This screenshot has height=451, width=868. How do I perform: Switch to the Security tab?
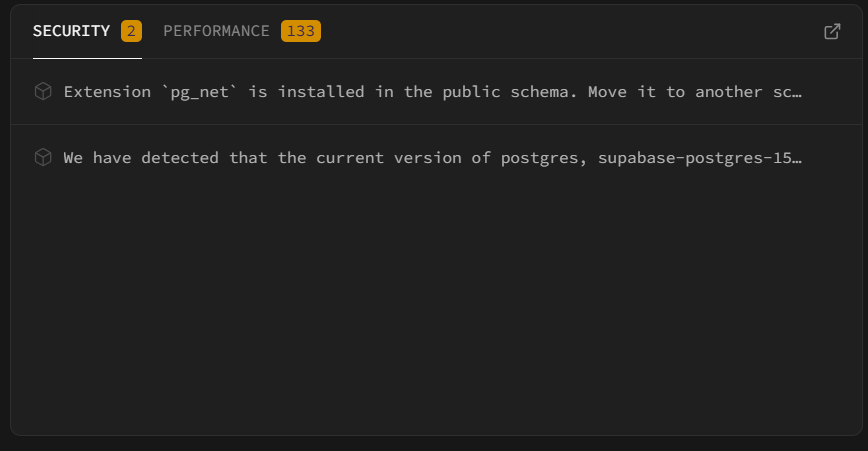click(71, 31)
